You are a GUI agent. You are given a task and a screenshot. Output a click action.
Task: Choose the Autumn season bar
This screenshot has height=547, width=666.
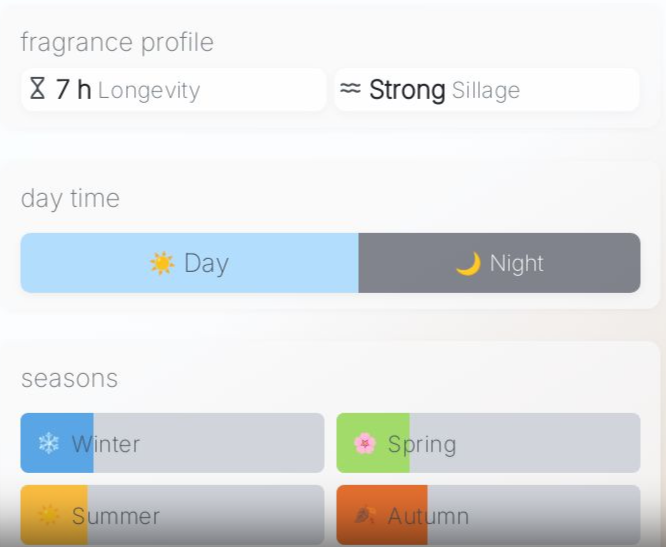click(x=488, y=516)
